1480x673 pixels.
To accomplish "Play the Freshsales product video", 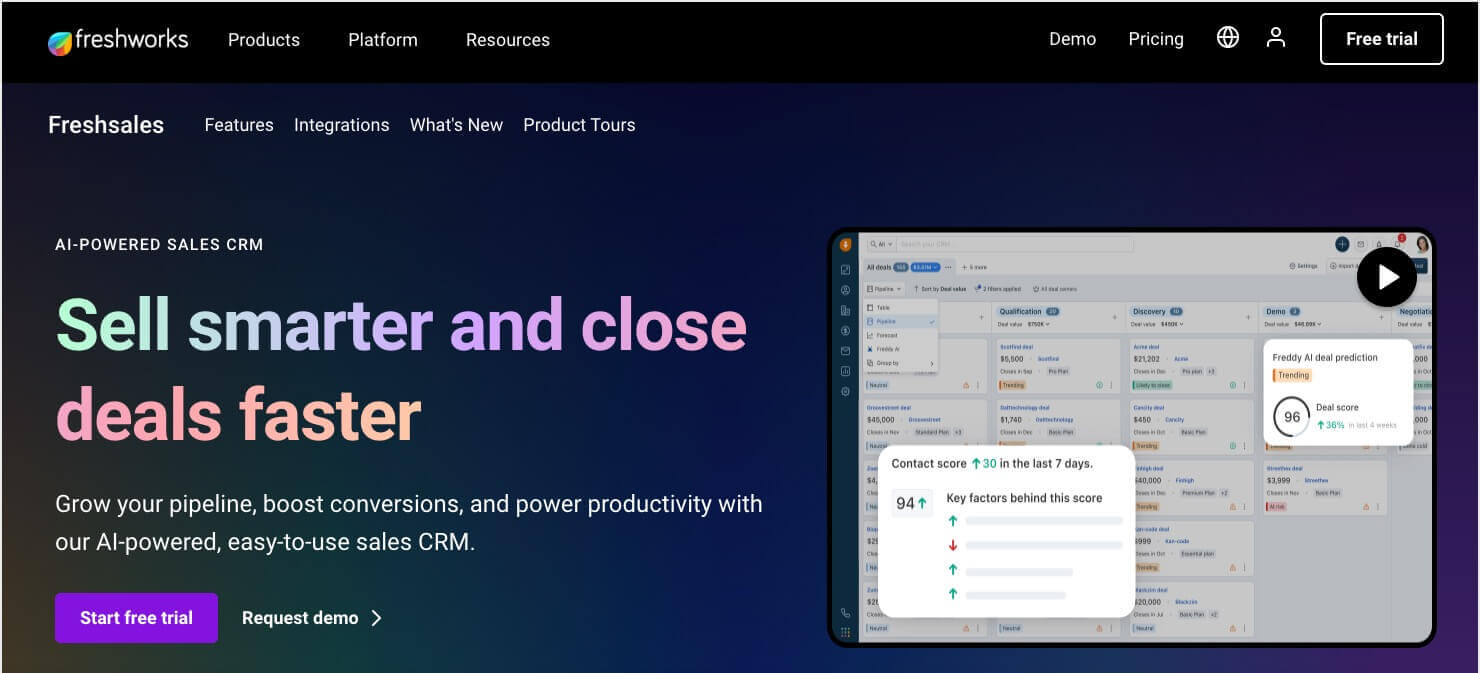I will (1387, 277).
